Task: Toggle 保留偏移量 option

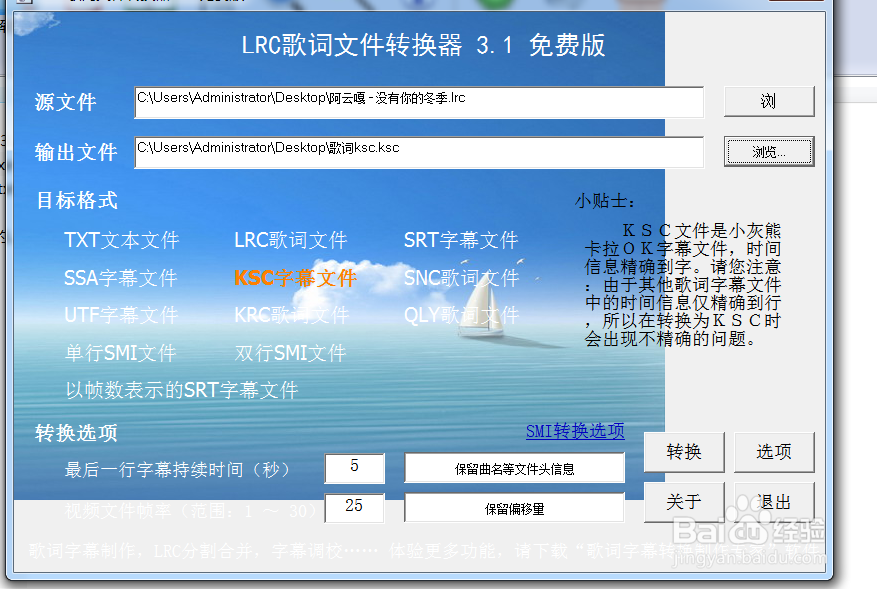Action: [x=515, y=508]
